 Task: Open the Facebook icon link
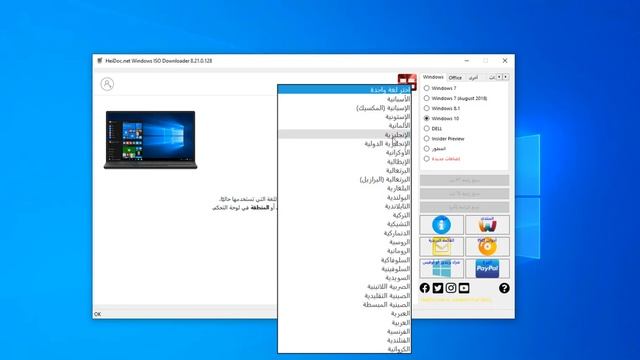[424, 288]
